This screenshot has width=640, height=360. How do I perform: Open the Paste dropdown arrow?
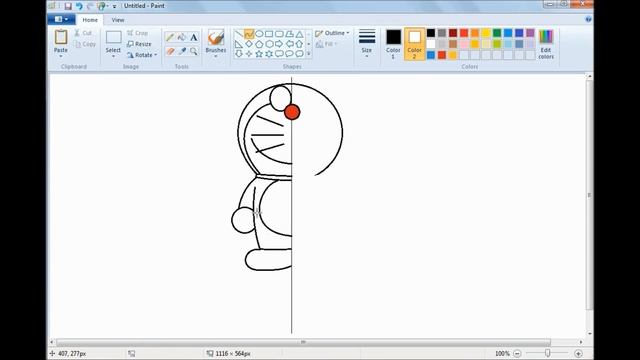click(x=61, y=56)
